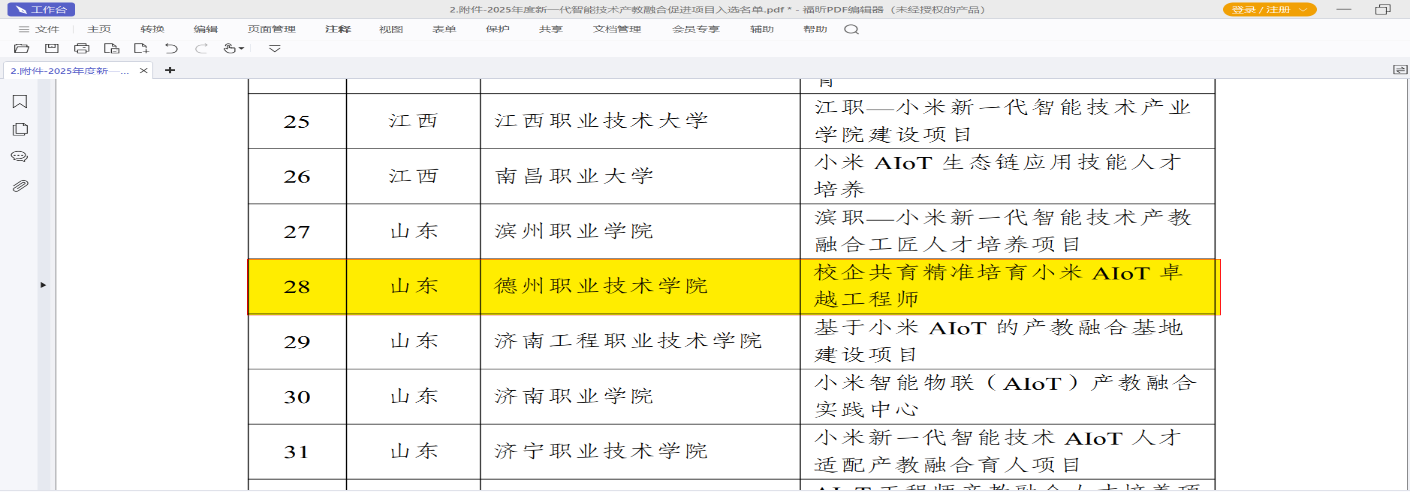
Task: Open the 共享 share tab
Action: [x=550, y=29]
